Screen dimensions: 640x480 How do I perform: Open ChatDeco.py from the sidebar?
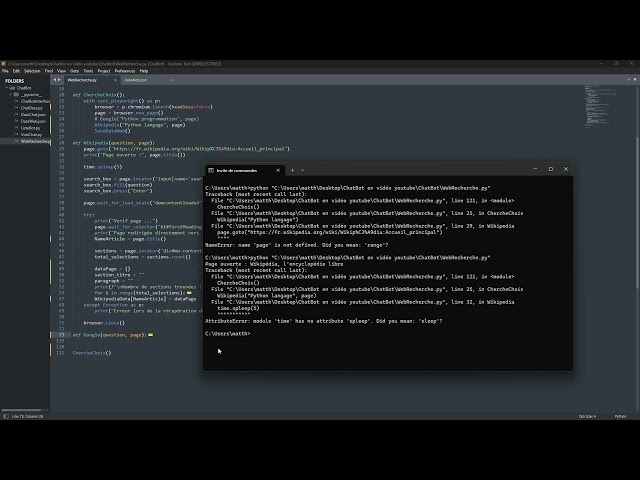point(31,108)
